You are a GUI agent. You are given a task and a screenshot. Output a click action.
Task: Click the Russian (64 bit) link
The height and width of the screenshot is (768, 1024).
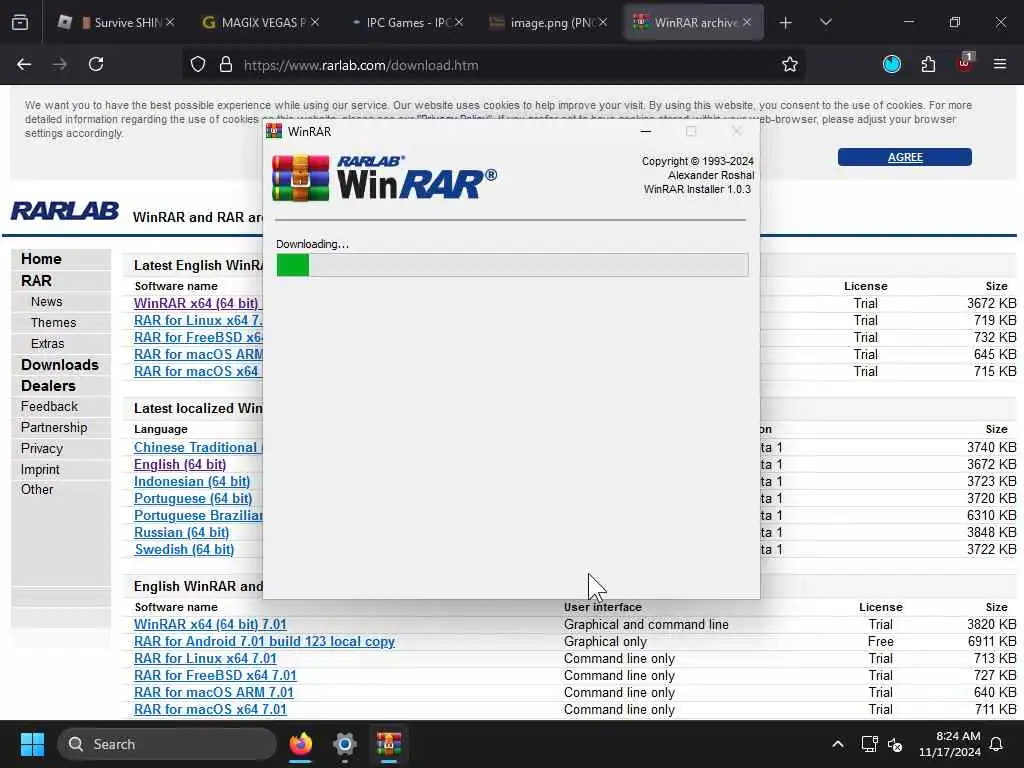point(182,532)
